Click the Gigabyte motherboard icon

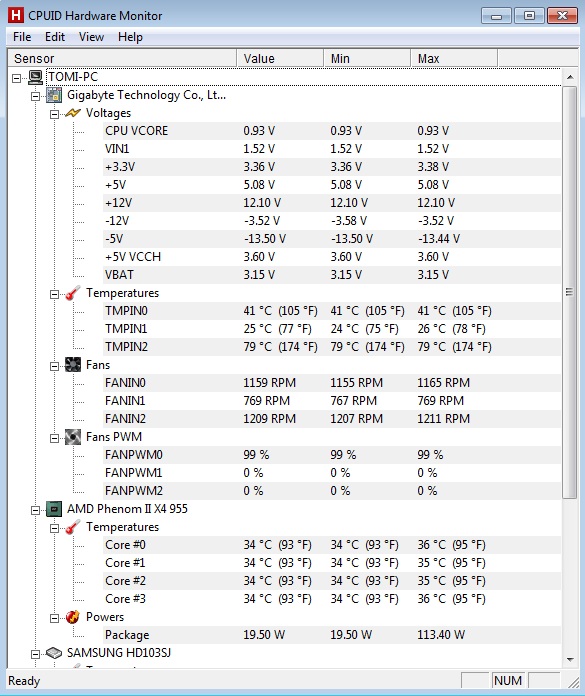click(x=54, y=95)
